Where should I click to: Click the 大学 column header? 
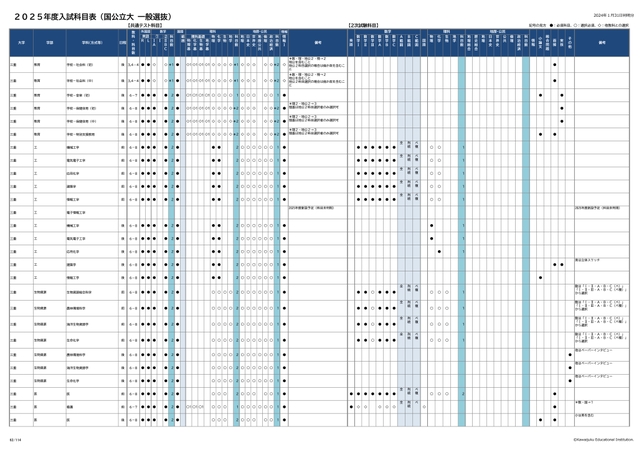(x=21, y=43)
